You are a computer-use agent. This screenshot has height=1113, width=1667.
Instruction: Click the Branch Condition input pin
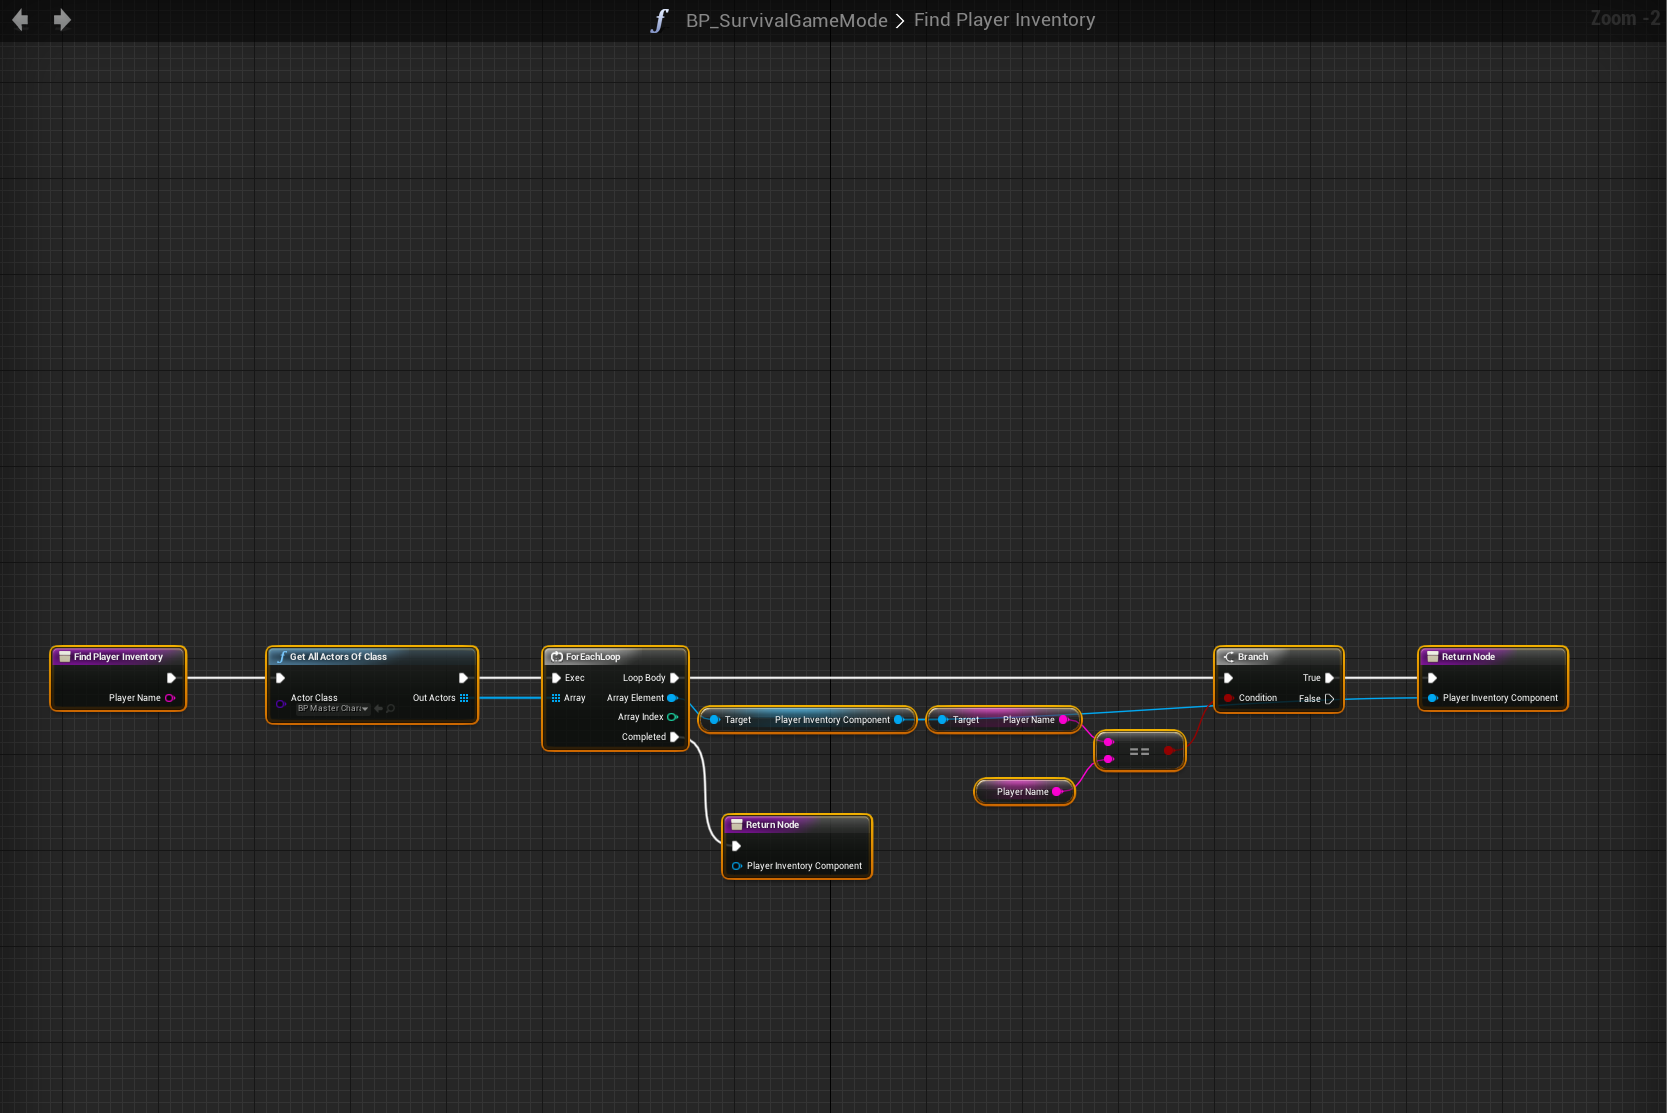pyautogui.click(x=1228, y=698)
